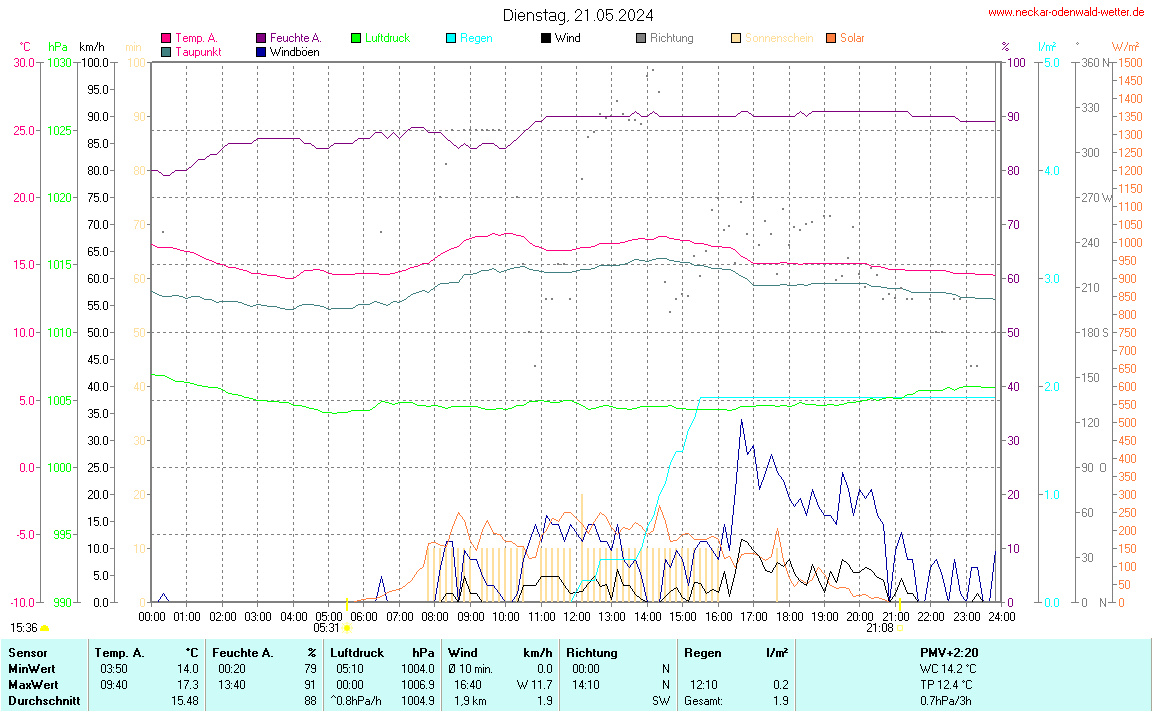This screenshot has height=711, width=1152.
Task: Click the gray Richtung legend swatch
Action: coord(641,38)
